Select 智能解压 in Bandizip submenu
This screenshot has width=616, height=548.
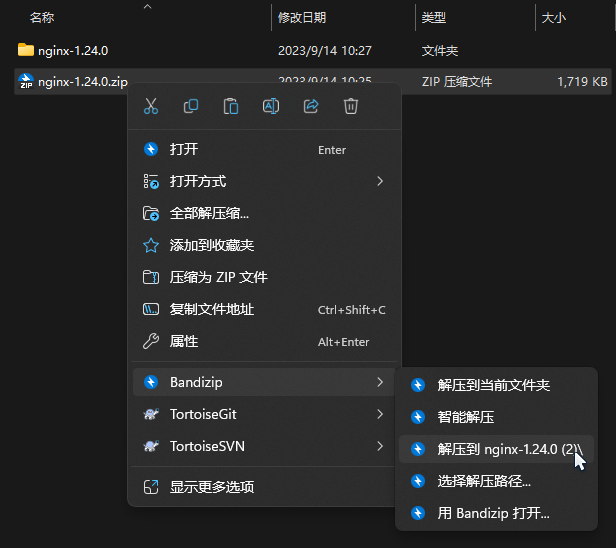(465, 417)
